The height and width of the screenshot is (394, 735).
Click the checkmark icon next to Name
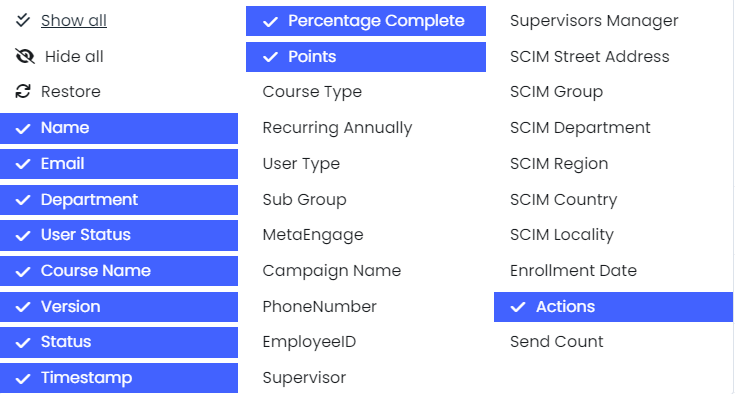22,128
